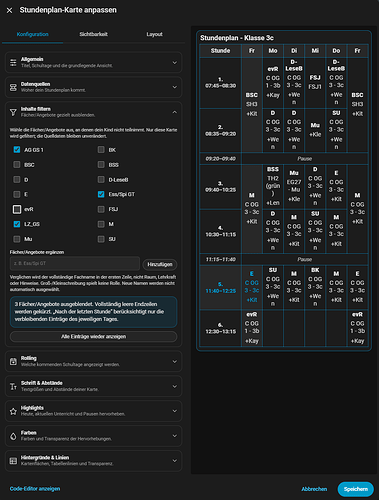The width and height of the screenshot is (379, 500).
Task: Click the Hintergründe & Linien table icon
Action: (x=13, y=461)
